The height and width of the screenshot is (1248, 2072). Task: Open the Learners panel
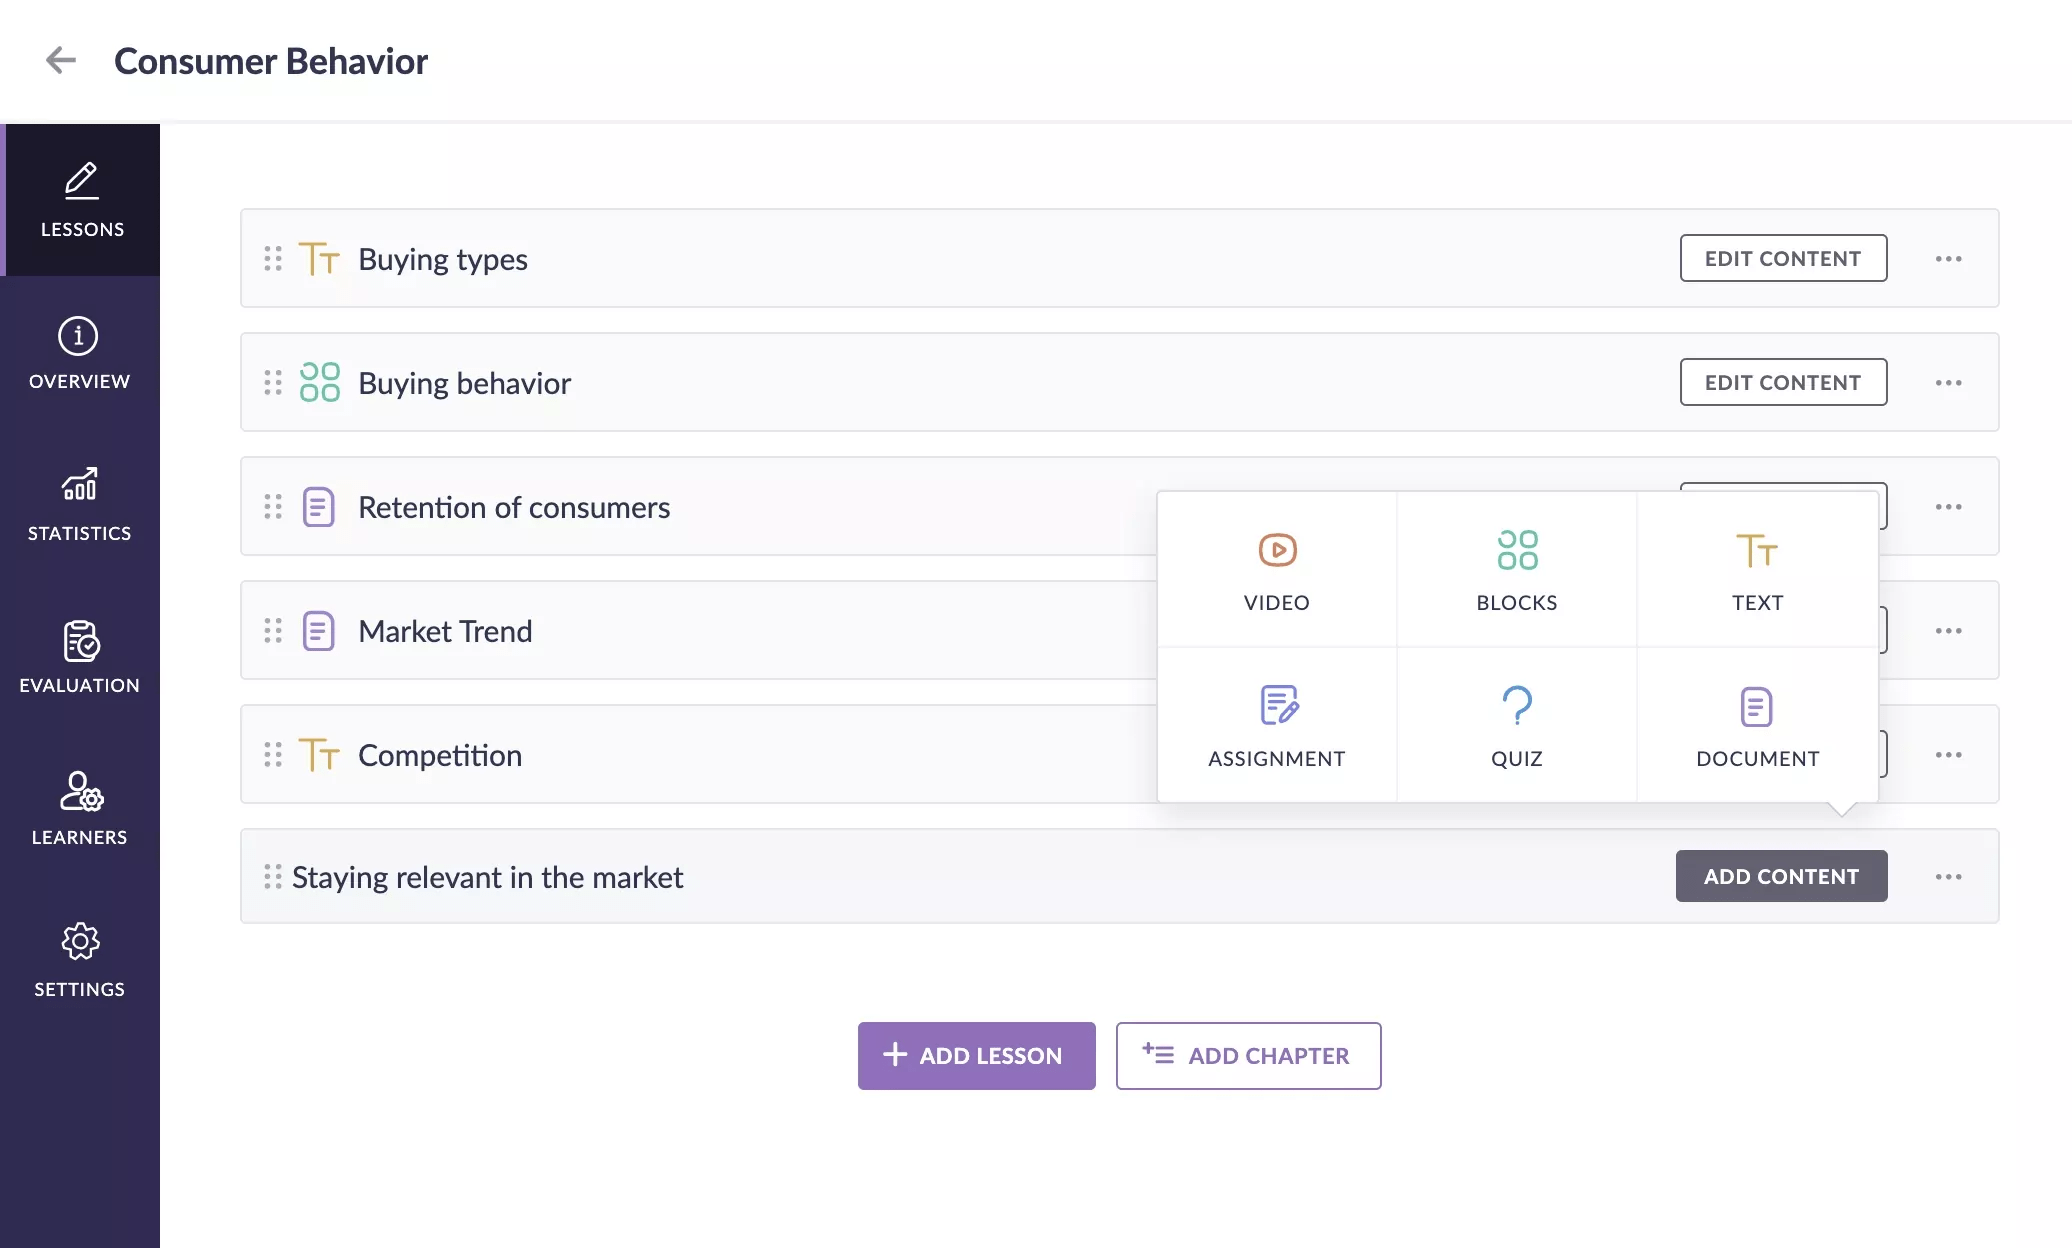click(x=80, y=808)
